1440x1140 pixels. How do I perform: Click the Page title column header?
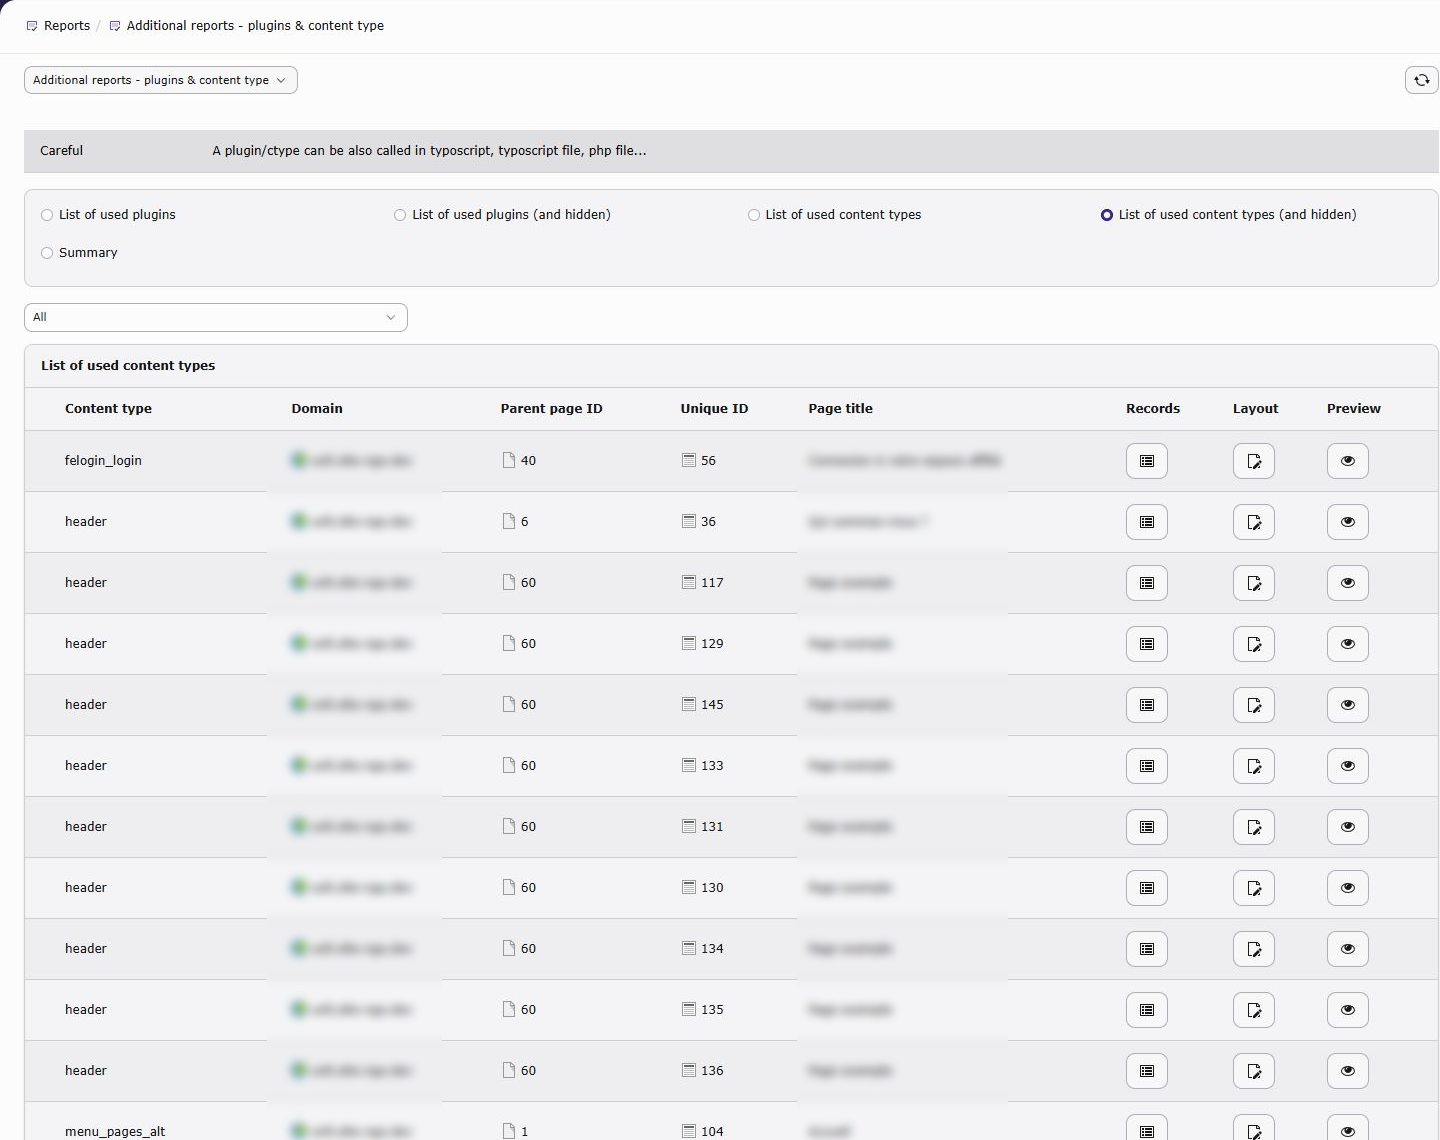pos(840,409)
